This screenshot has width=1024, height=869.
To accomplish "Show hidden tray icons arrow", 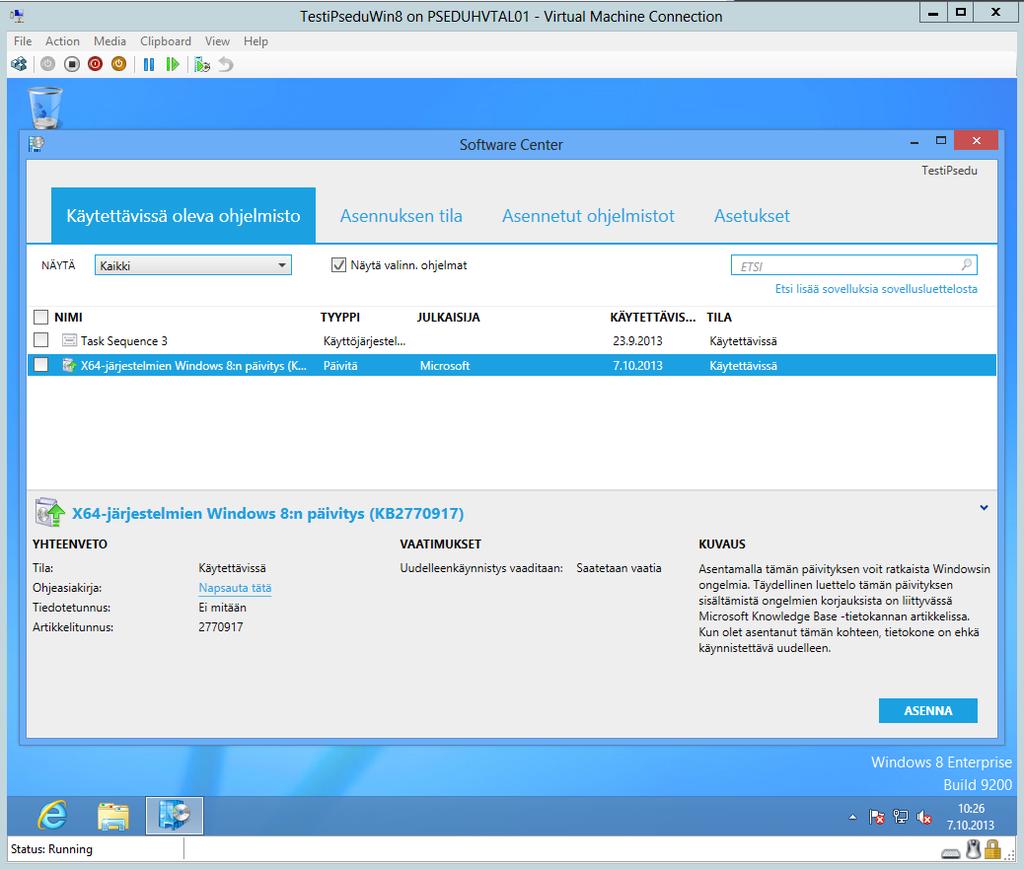I will [852, 817].
